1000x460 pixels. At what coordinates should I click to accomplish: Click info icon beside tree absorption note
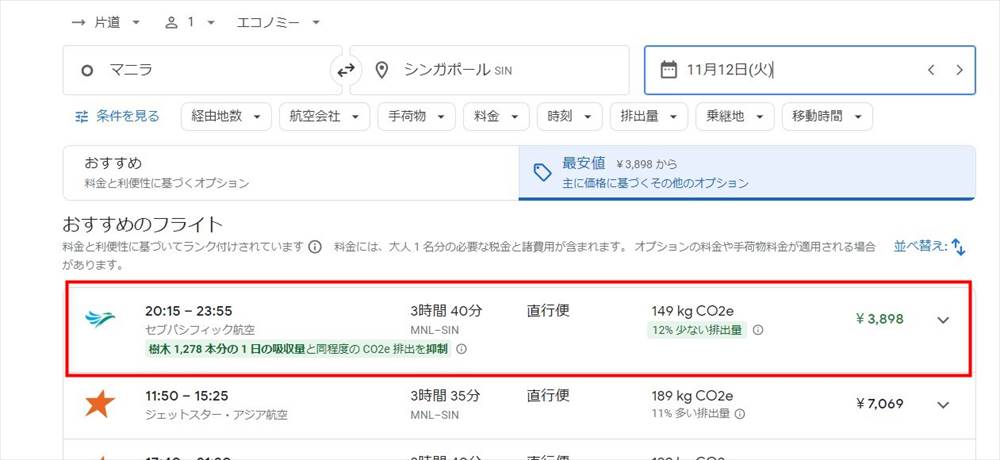pos(462,349)
